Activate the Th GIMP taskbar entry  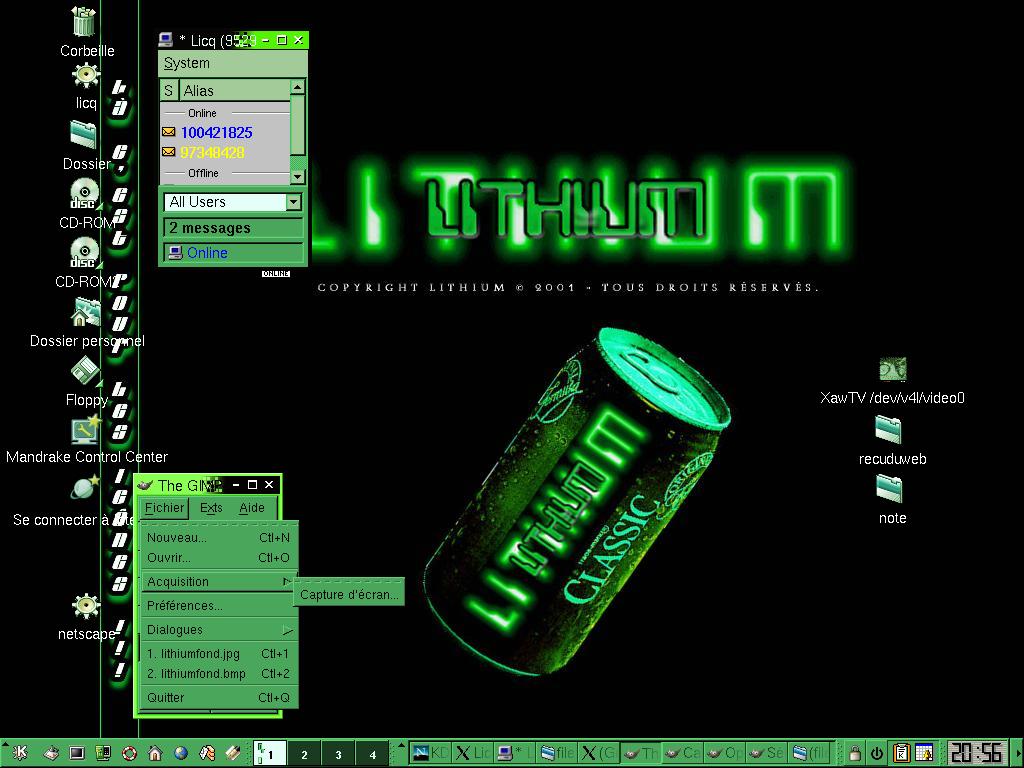pyautogui.click(x=640, y=753)
